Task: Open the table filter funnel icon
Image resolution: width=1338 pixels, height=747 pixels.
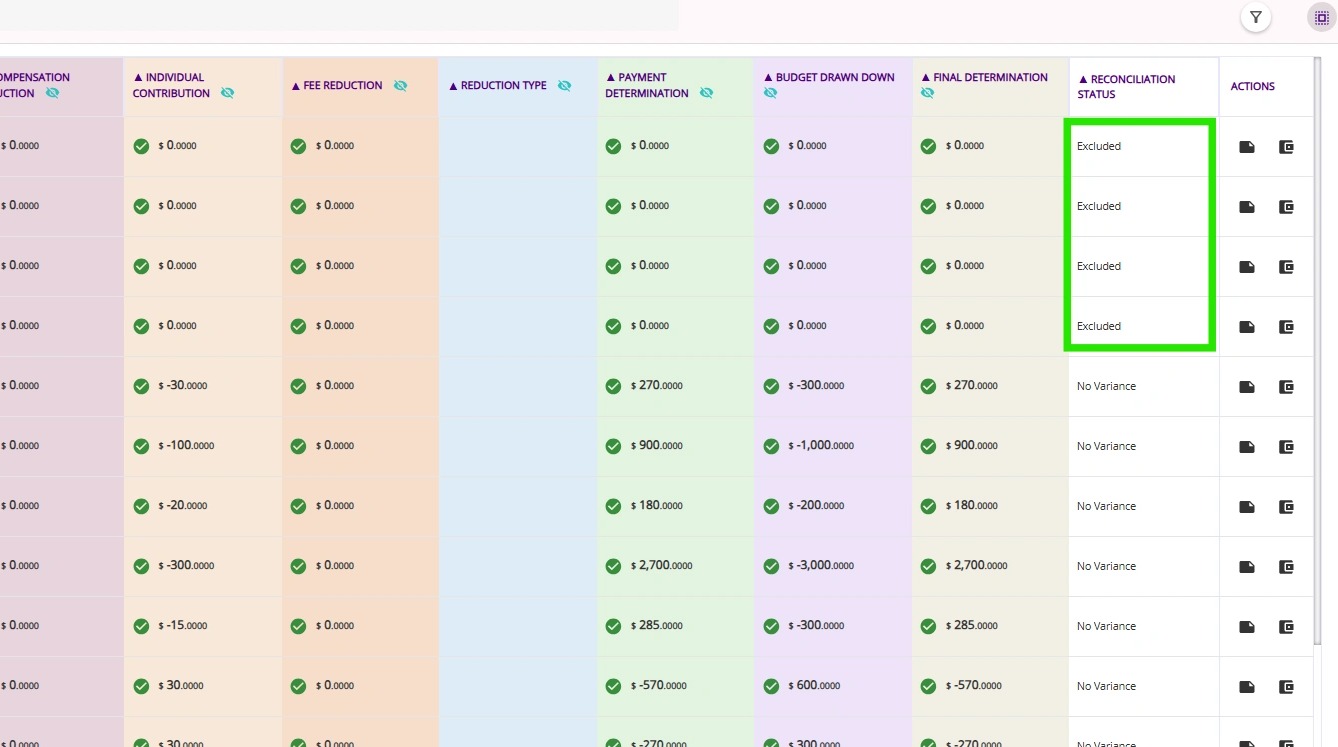Action: coord(1256,17)
